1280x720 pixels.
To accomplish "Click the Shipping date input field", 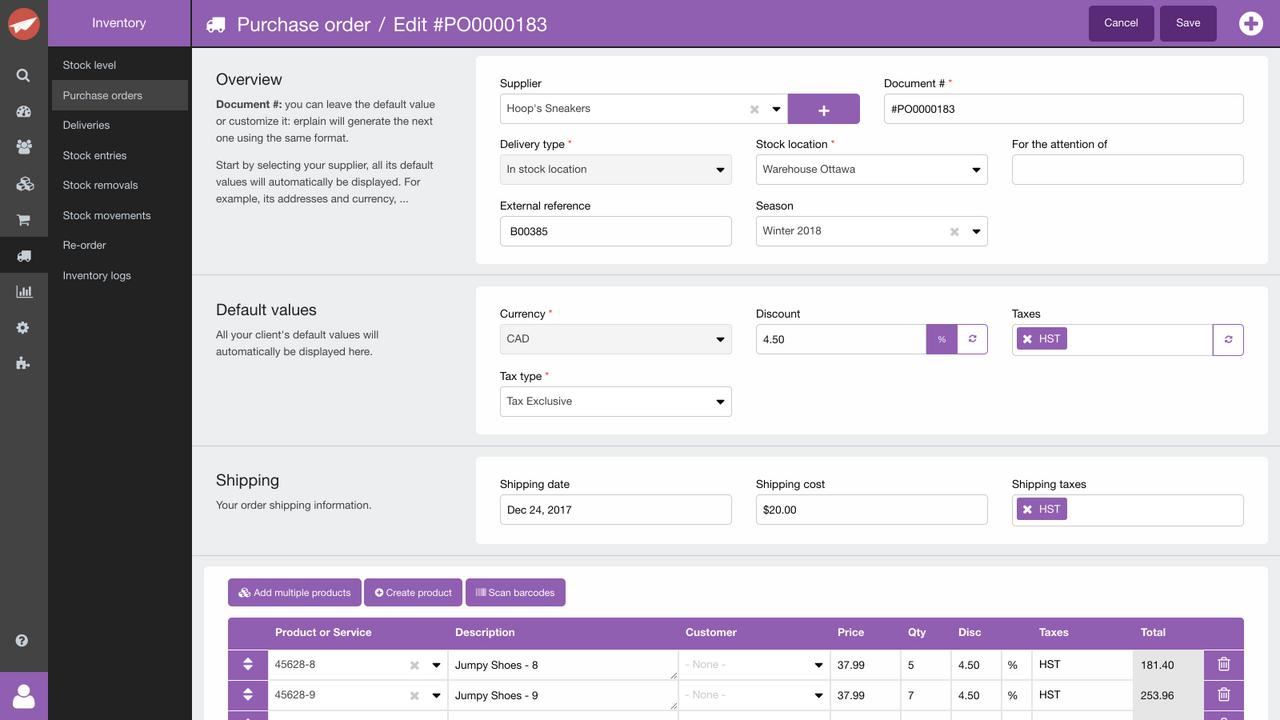I will point(615,510).
